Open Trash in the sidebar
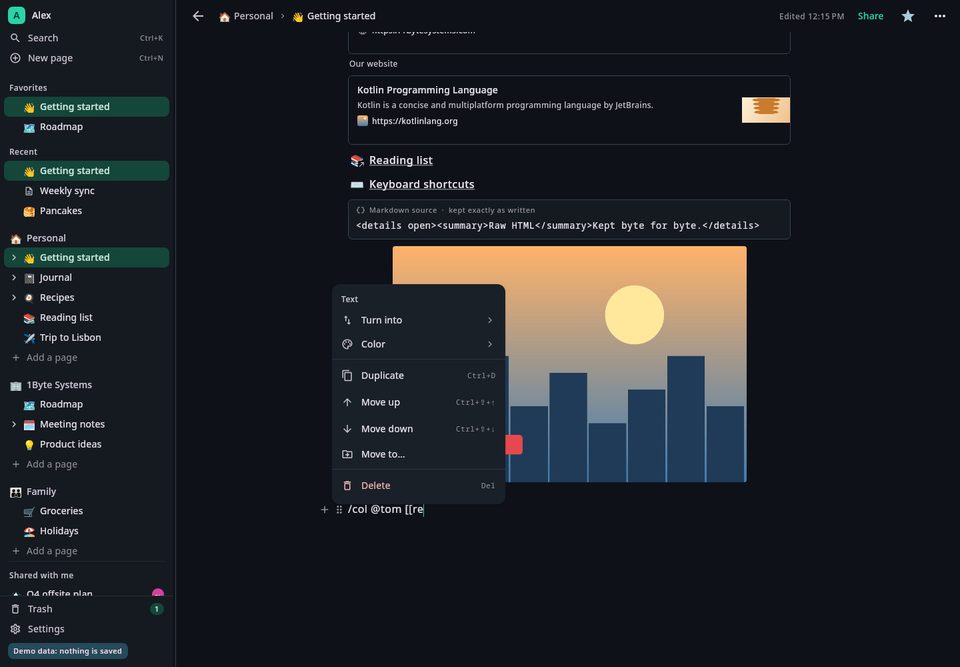Image resolution: width=960 pixels, height=667 pixels. point(87,609)
